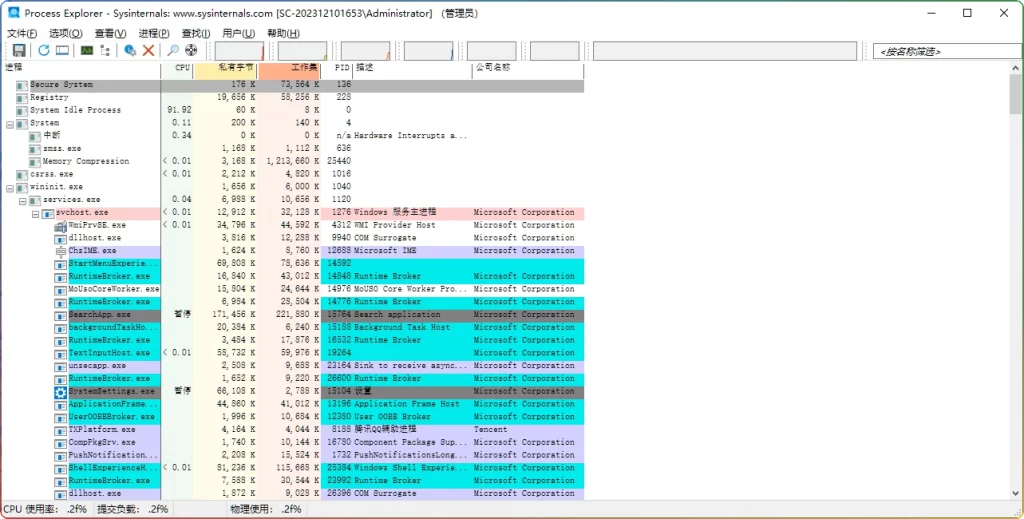Screen dimensions: 1024x519
Task: Collapse the System process tree node
Action: (10, 123)
